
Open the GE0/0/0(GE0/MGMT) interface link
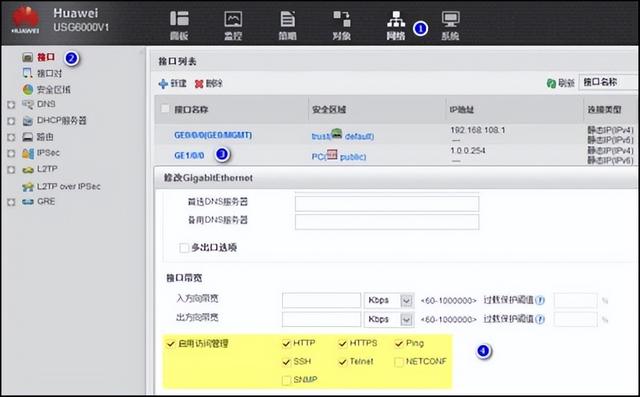[213, 135]
